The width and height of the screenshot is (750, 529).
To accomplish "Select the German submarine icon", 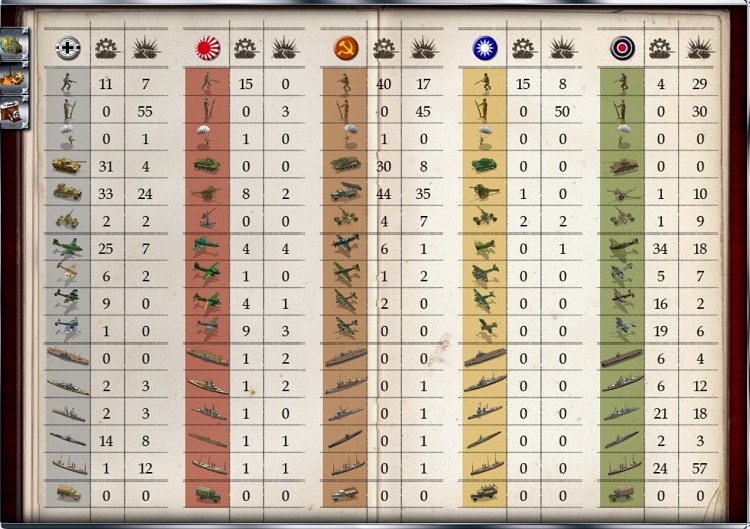I will [x=67, y=440].
